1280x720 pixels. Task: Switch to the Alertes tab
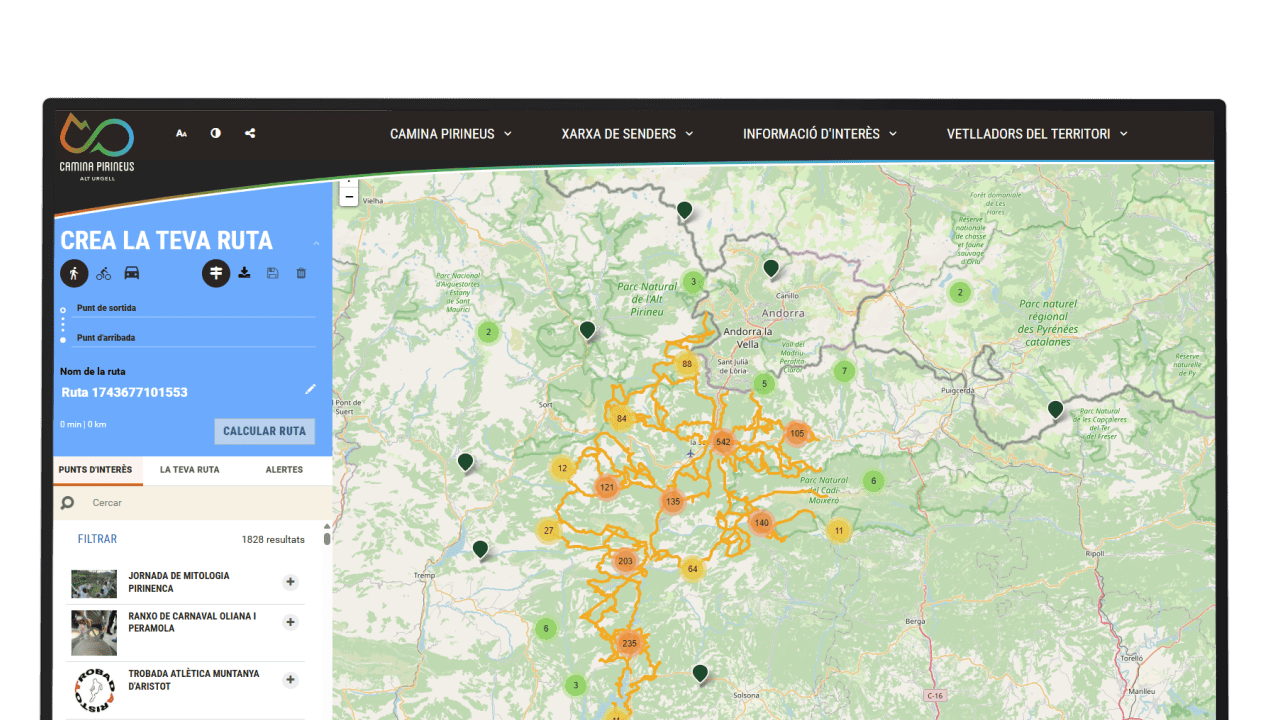[x=284, y=470]
